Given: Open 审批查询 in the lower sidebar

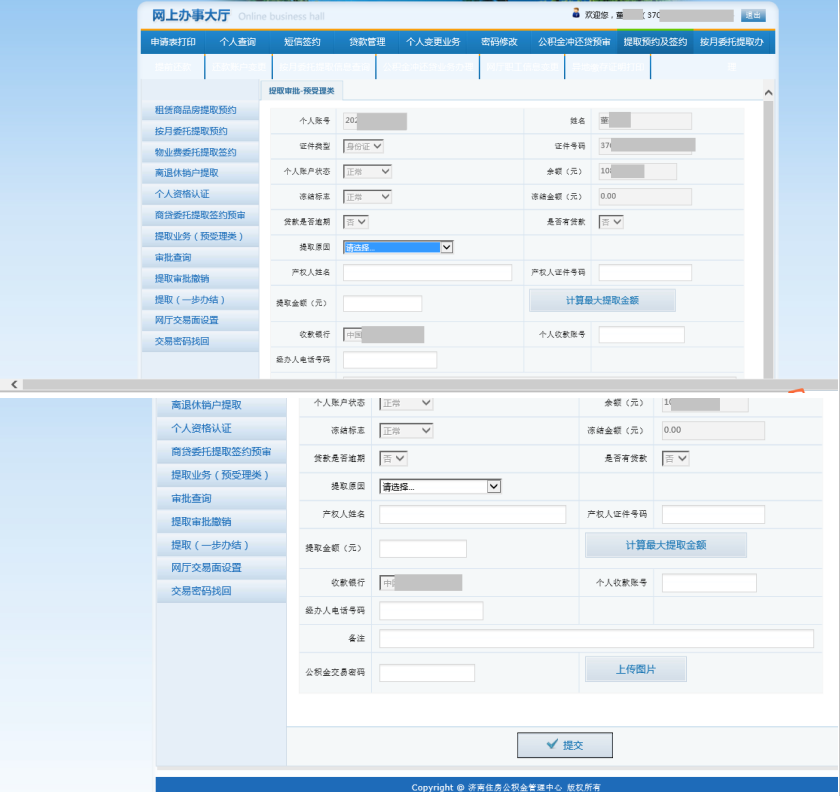Looking at the screenshot, I should point(221,498).
